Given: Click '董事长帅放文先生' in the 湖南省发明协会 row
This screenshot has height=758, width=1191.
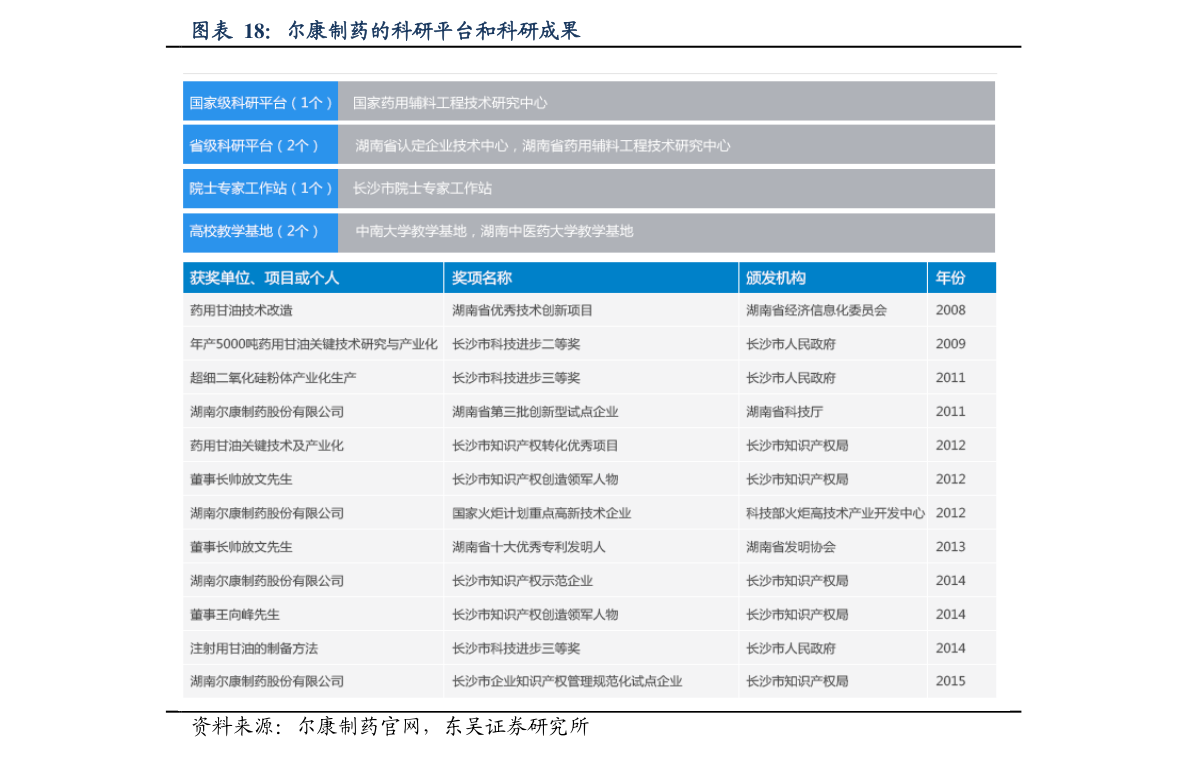Looking at the screenshot, I should point(241,547).
